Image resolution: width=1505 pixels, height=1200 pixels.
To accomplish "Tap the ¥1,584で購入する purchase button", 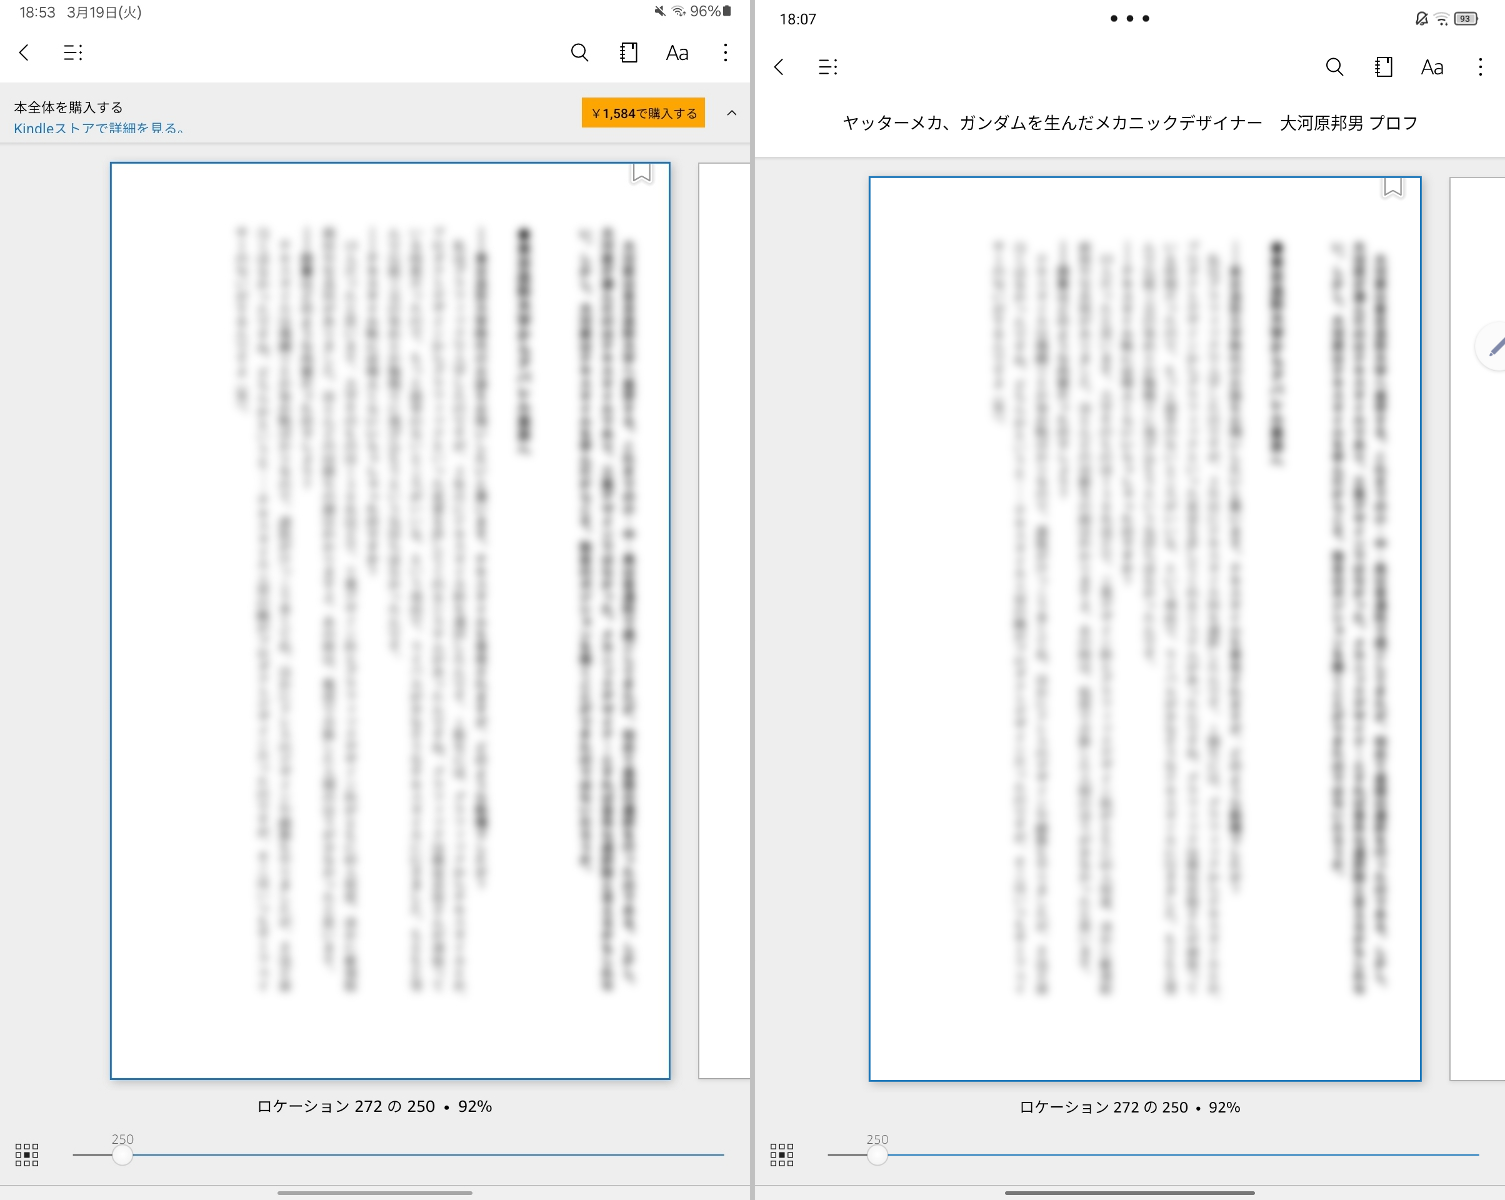I will point(643,112).
